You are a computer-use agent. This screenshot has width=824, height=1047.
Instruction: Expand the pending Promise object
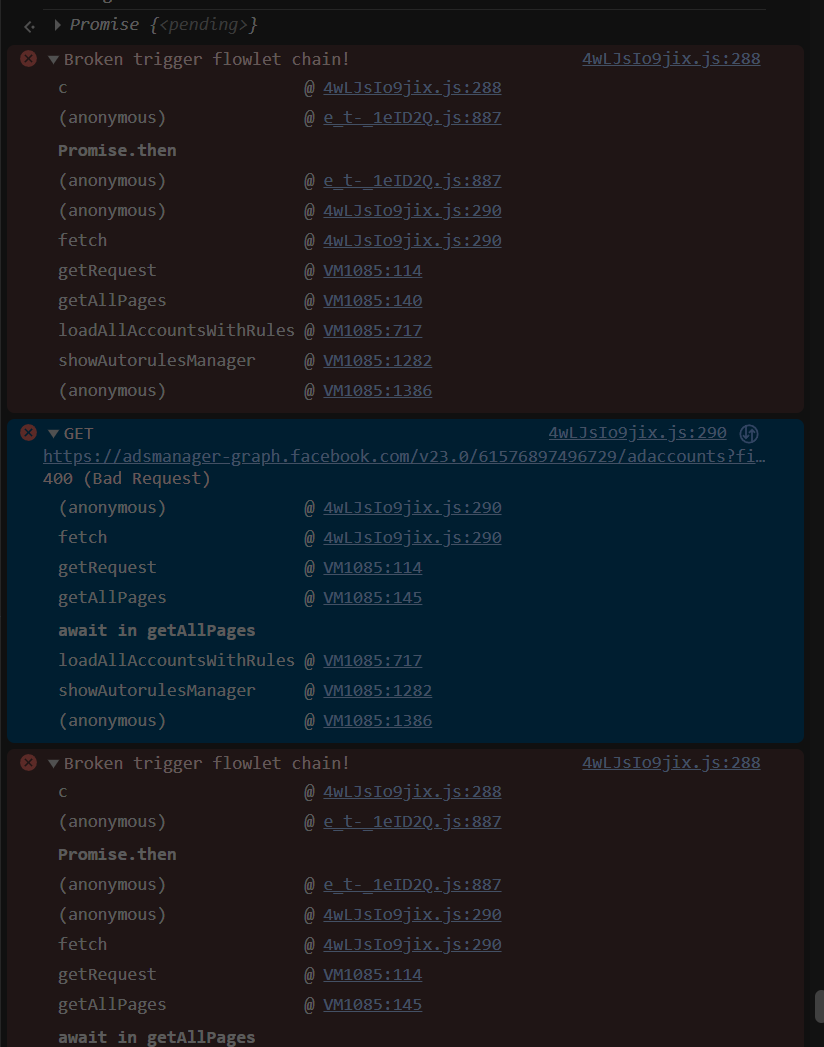click(58, 24)
